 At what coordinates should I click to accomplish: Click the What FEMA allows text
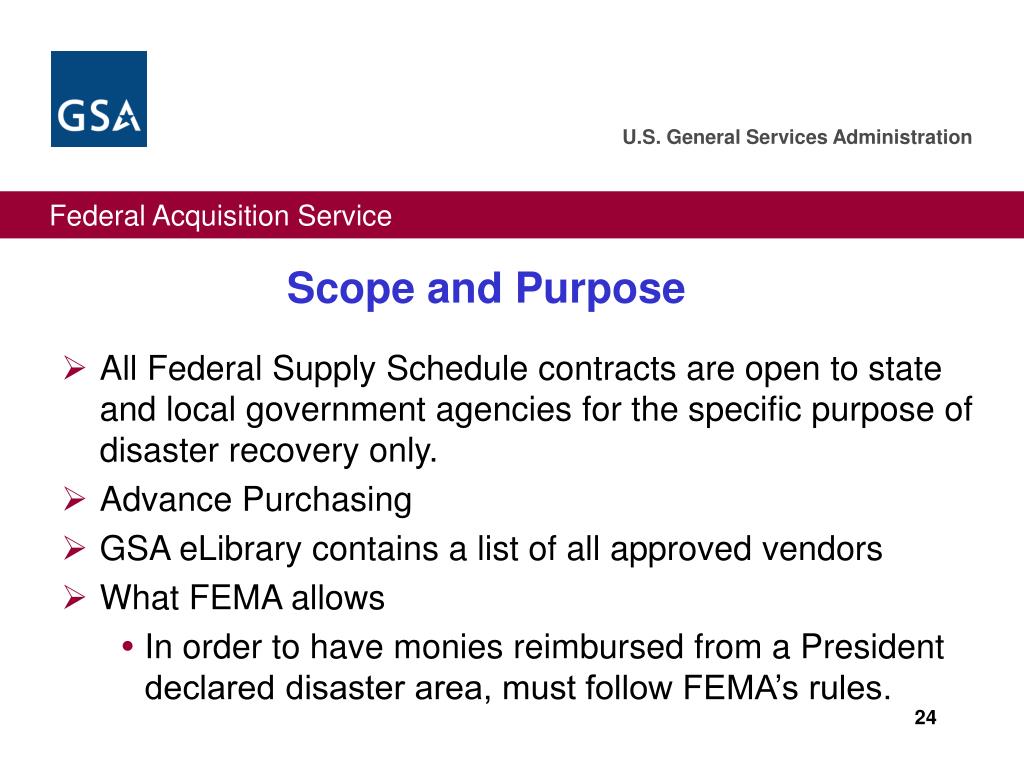(x=242, y=598)
